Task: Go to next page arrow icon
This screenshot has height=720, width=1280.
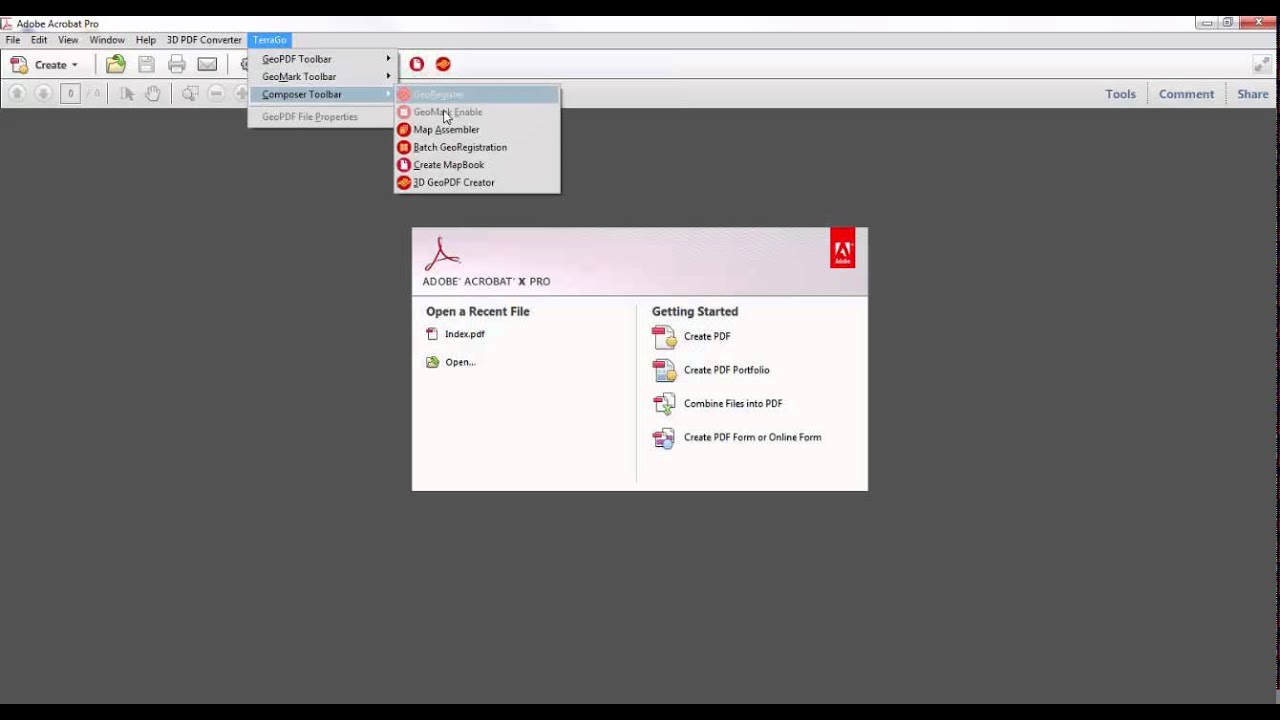Action: 43,93
